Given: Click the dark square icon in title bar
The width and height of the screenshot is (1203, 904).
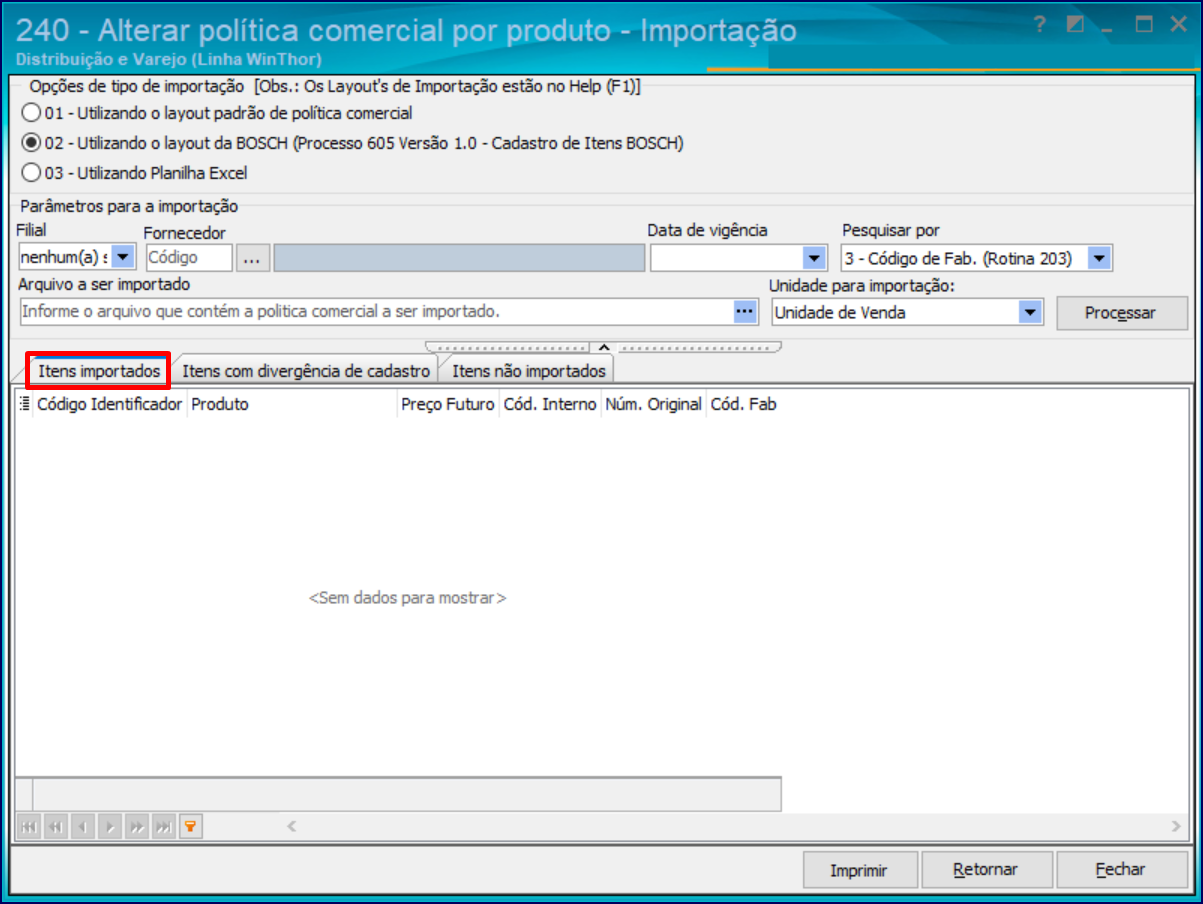Looking at the screenshot, I should coord(1076,26).
